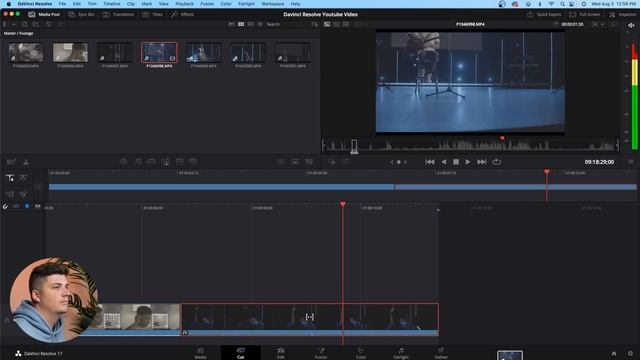The width and height of the screenshot is (640, 360).
Task: Open the Sync Bin panel
Action: tap(81, 14)
